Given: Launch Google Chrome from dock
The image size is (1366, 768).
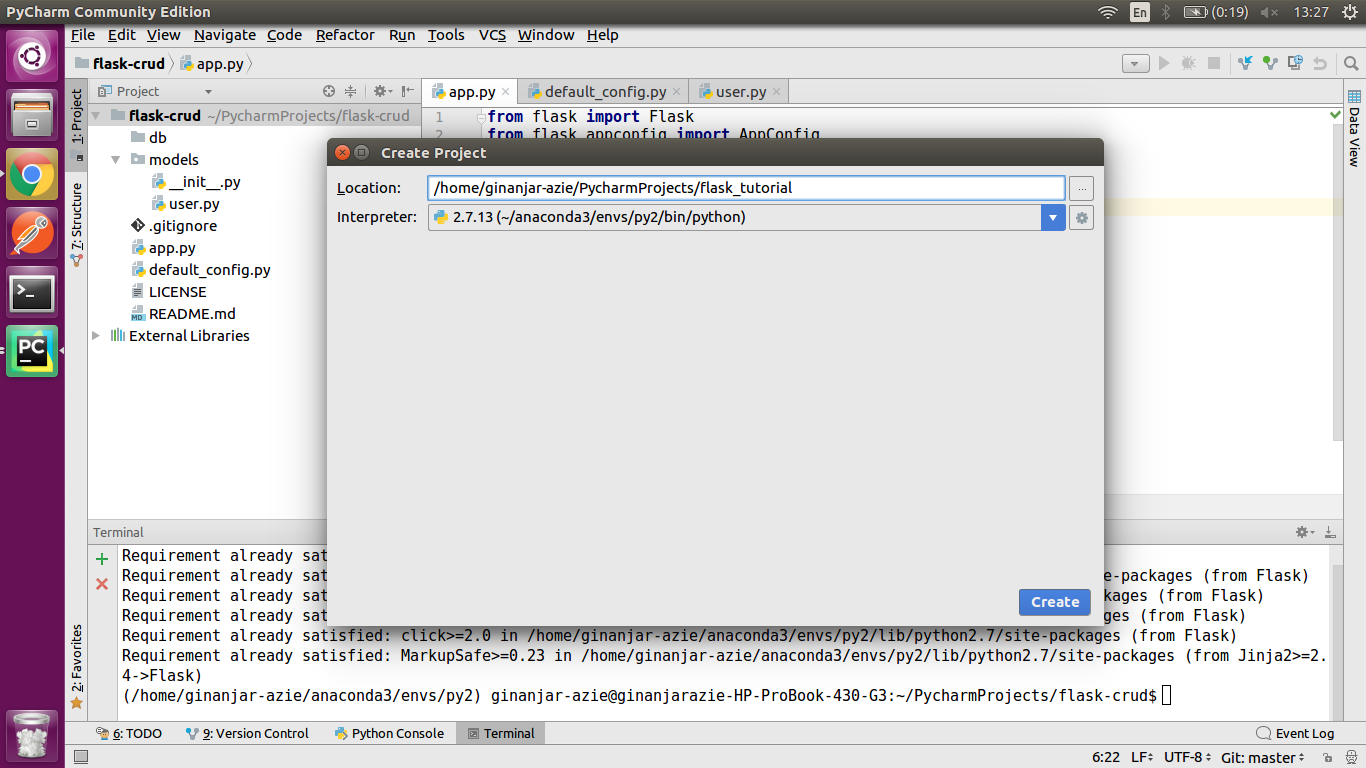Looking at the screenshot, I should [x=32, y=174].
